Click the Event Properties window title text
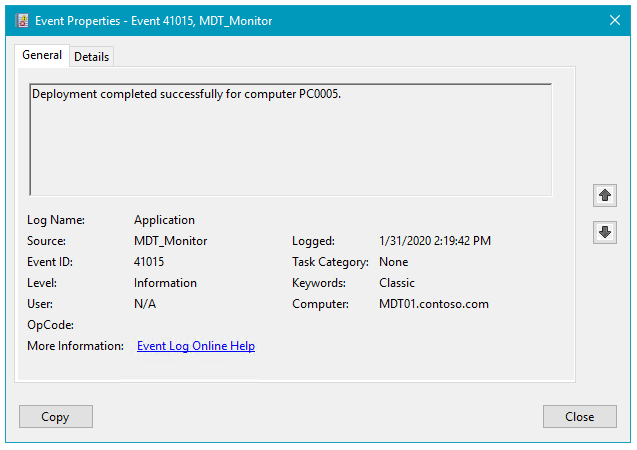Viewport: 637px width, 450px height. point(153,20)
